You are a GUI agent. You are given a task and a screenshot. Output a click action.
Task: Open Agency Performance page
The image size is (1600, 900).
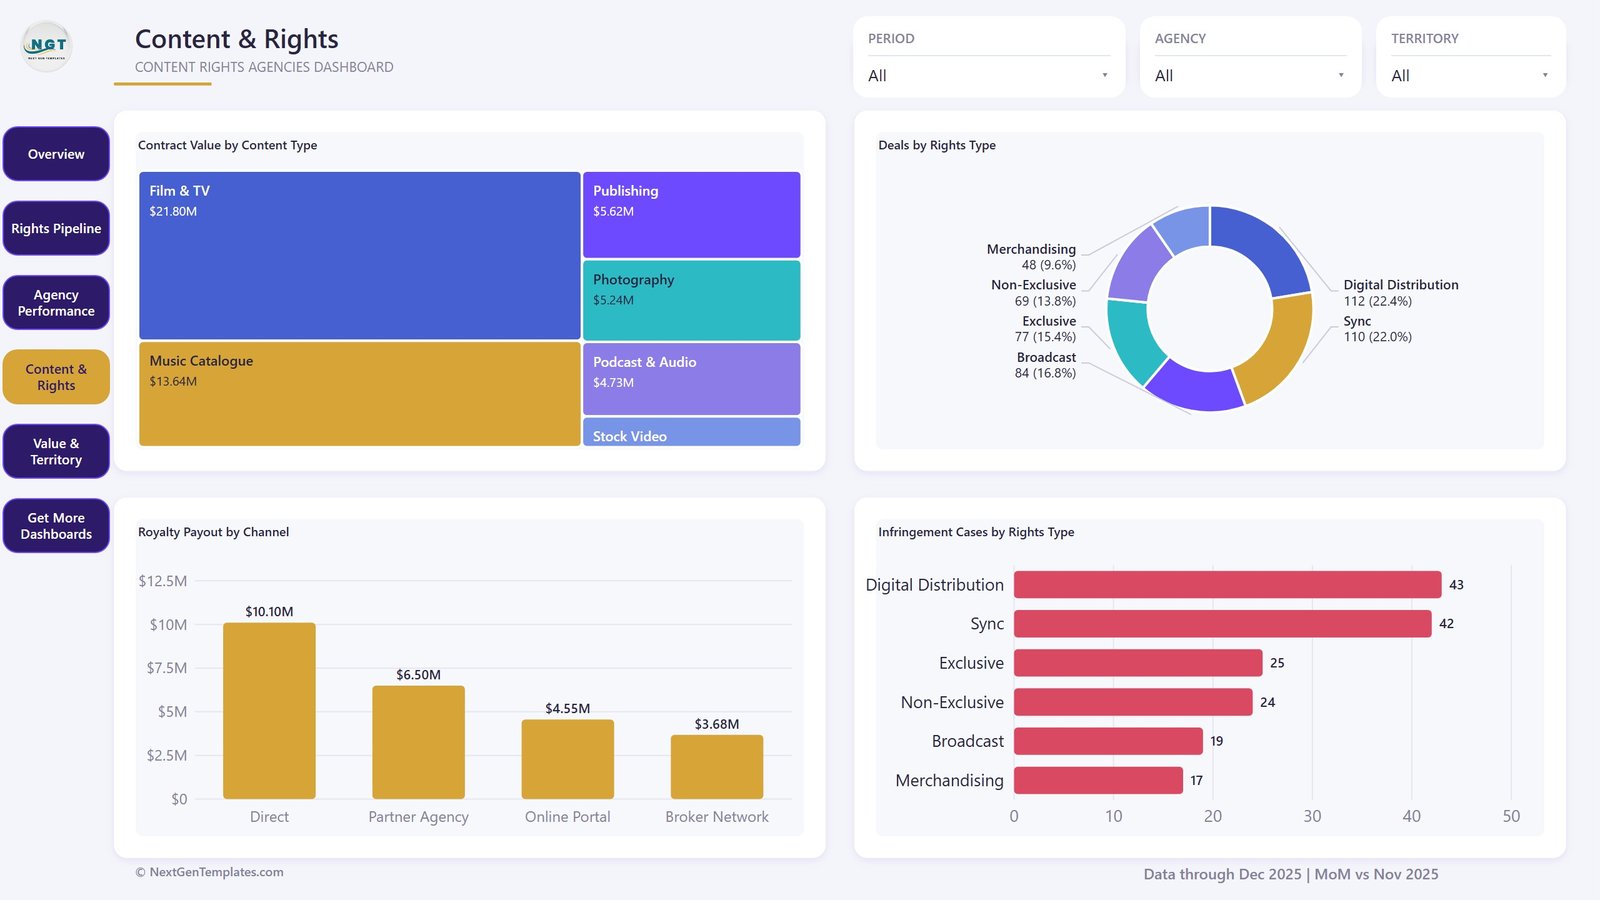pos(56,303)
